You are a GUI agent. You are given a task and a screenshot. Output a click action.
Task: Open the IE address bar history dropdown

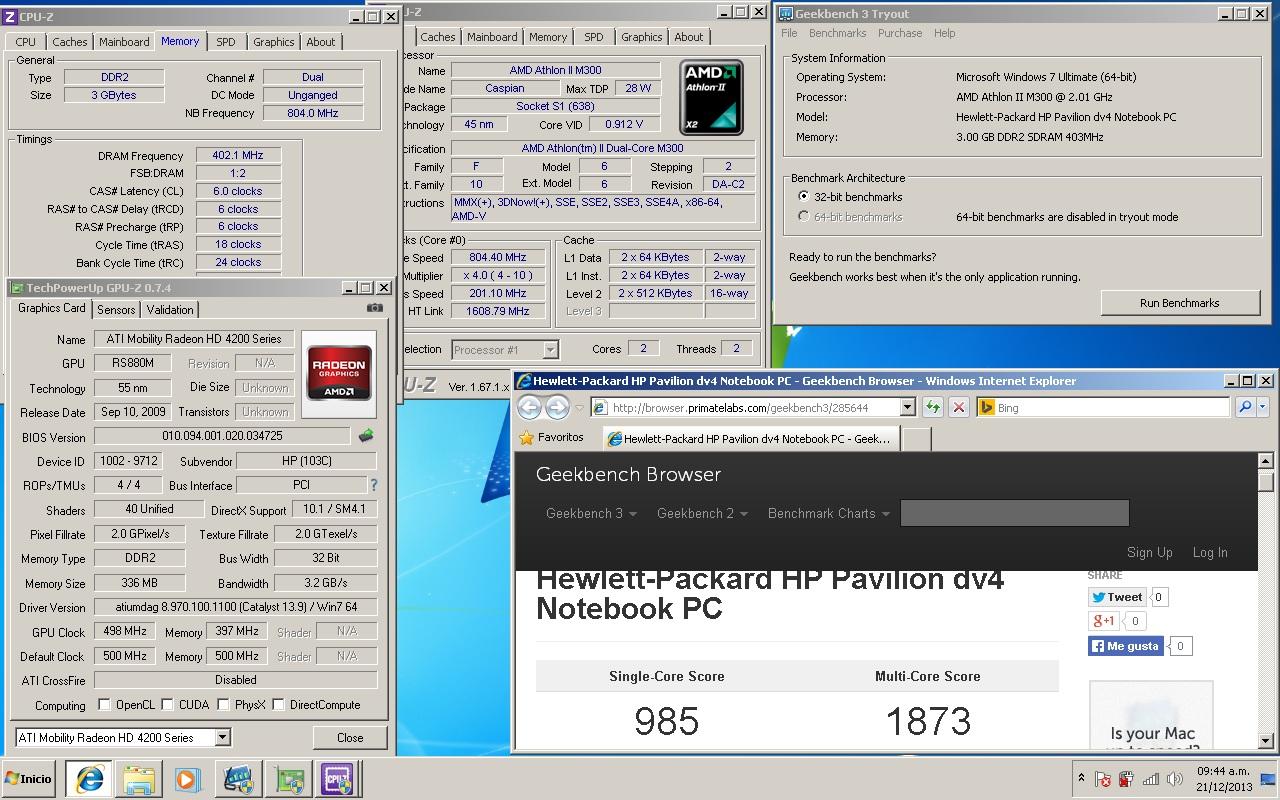pos(908,407)
